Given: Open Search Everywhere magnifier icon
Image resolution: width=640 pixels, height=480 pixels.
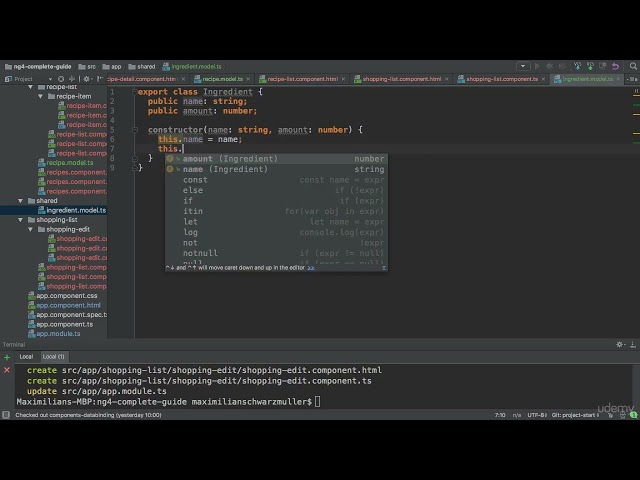Looking at the screenshot, I should [x=633, y=66].
